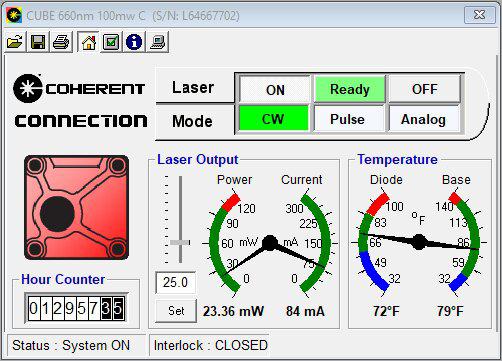This screenshot has width=502, height=361.
Task: Click the Coherent app icon in title bar
Action: coord(14,15)
